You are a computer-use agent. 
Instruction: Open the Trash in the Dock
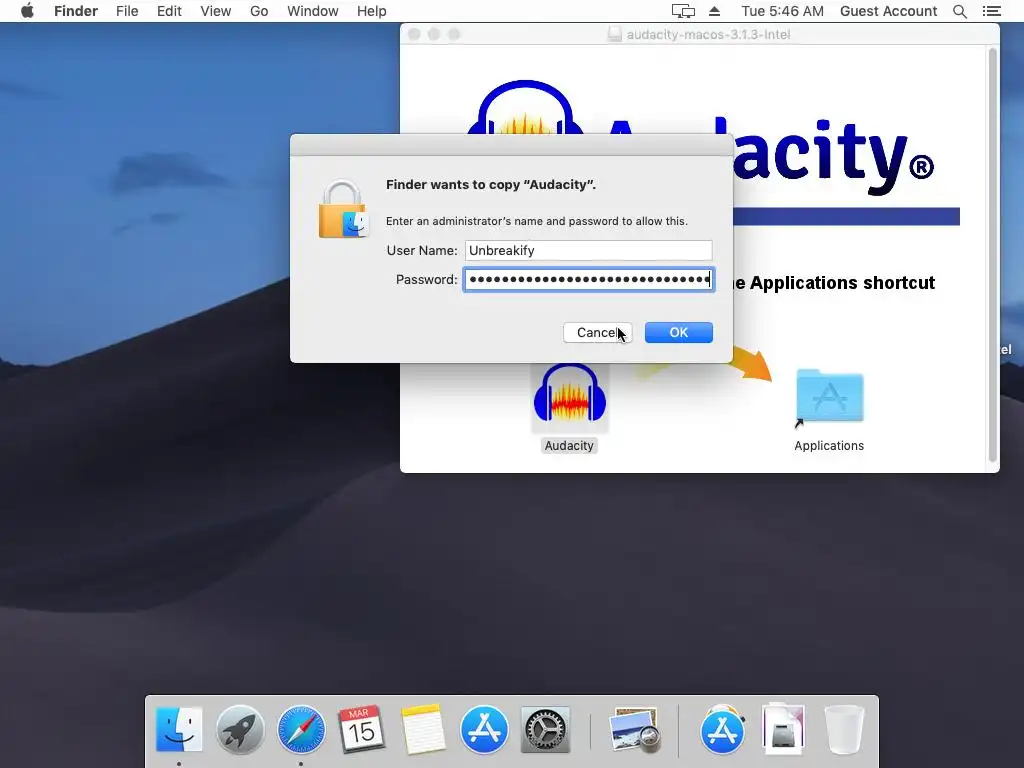click(844, 729)
